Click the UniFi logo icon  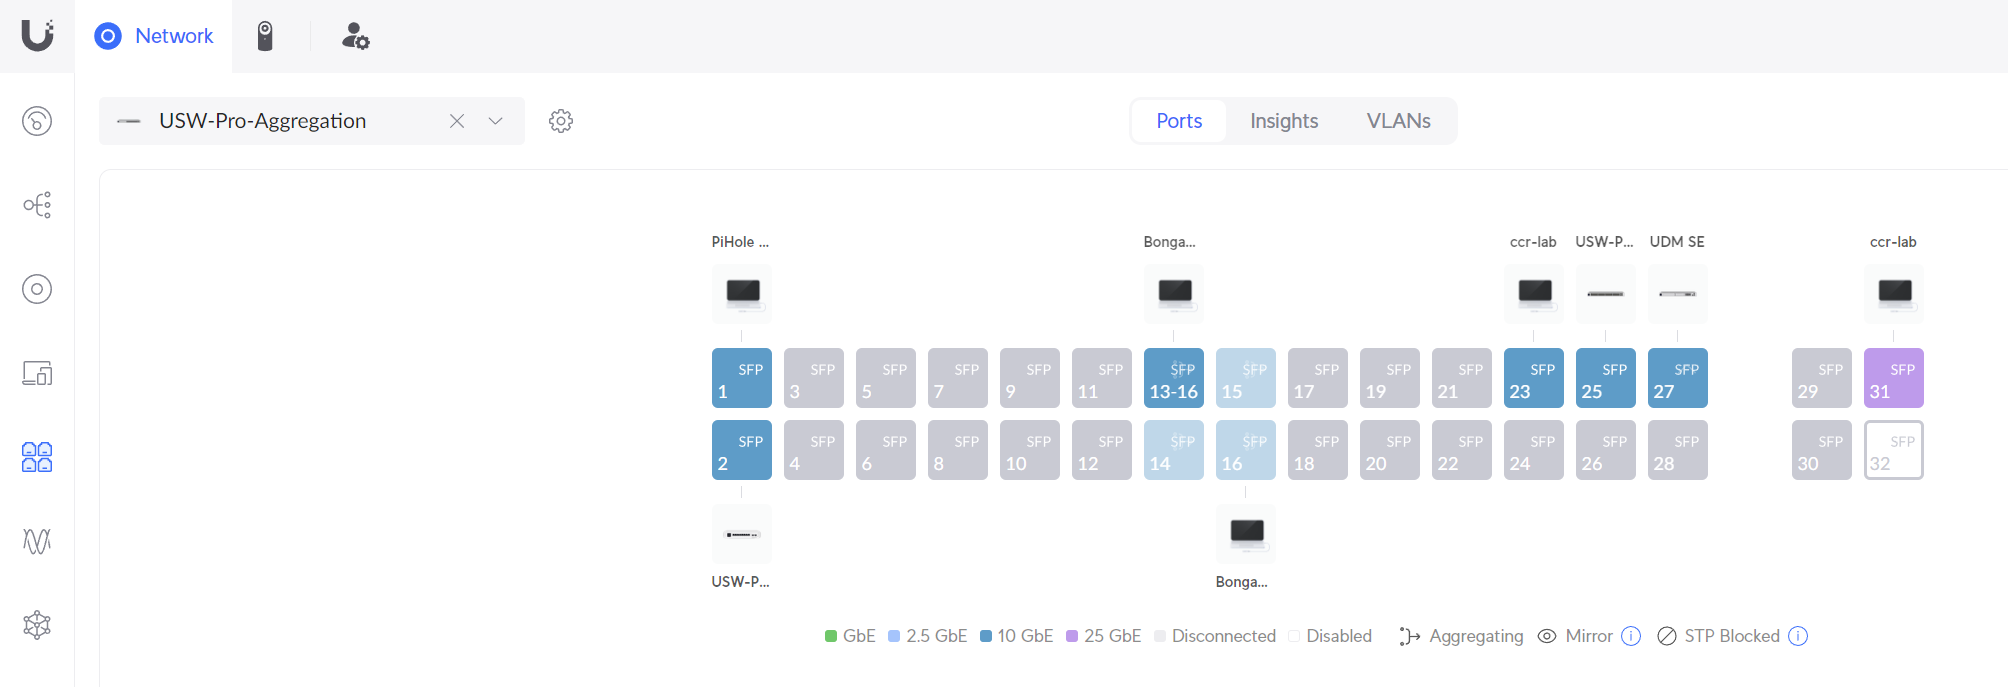tap(37, 36)
